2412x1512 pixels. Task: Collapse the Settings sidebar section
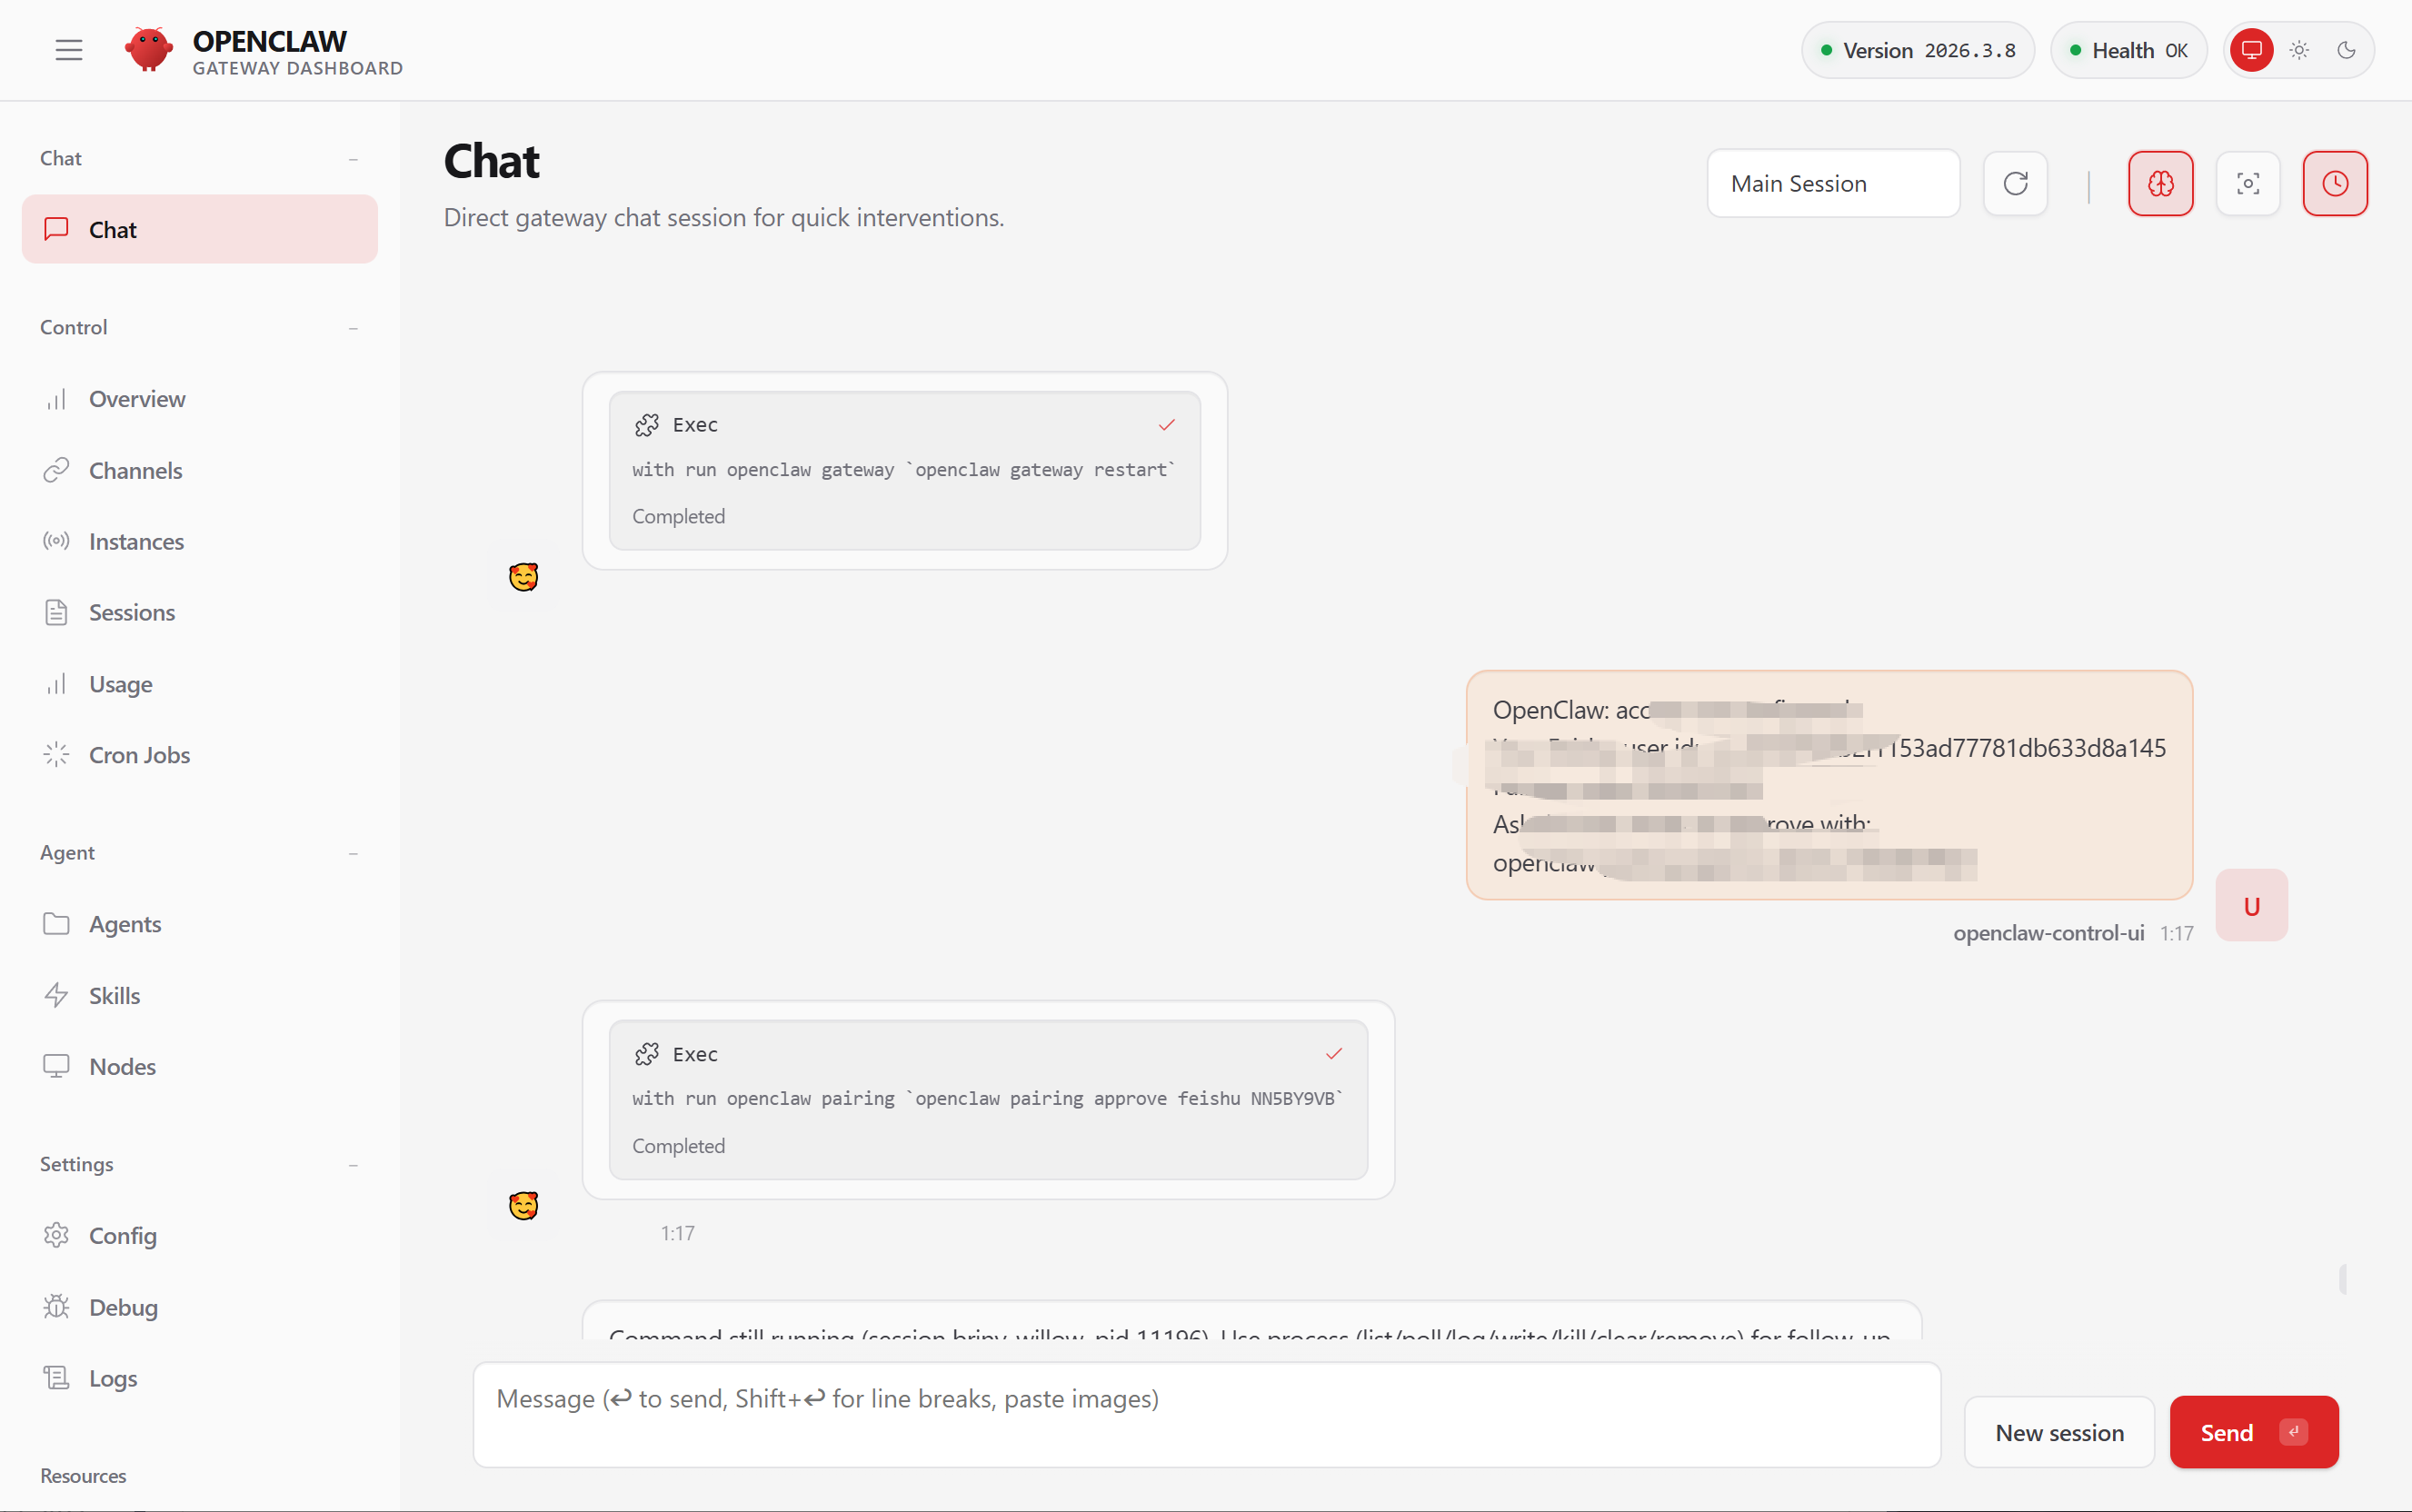tap(353, 1165)
